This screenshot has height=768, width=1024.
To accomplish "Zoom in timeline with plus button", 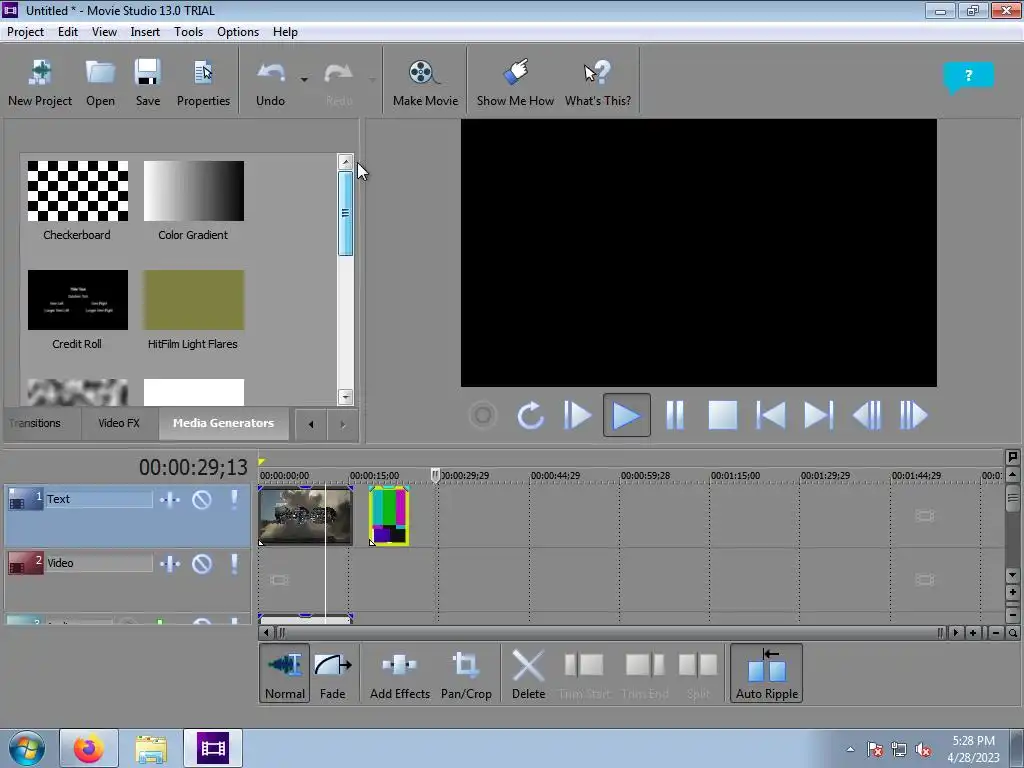I will tap(973, 633).
